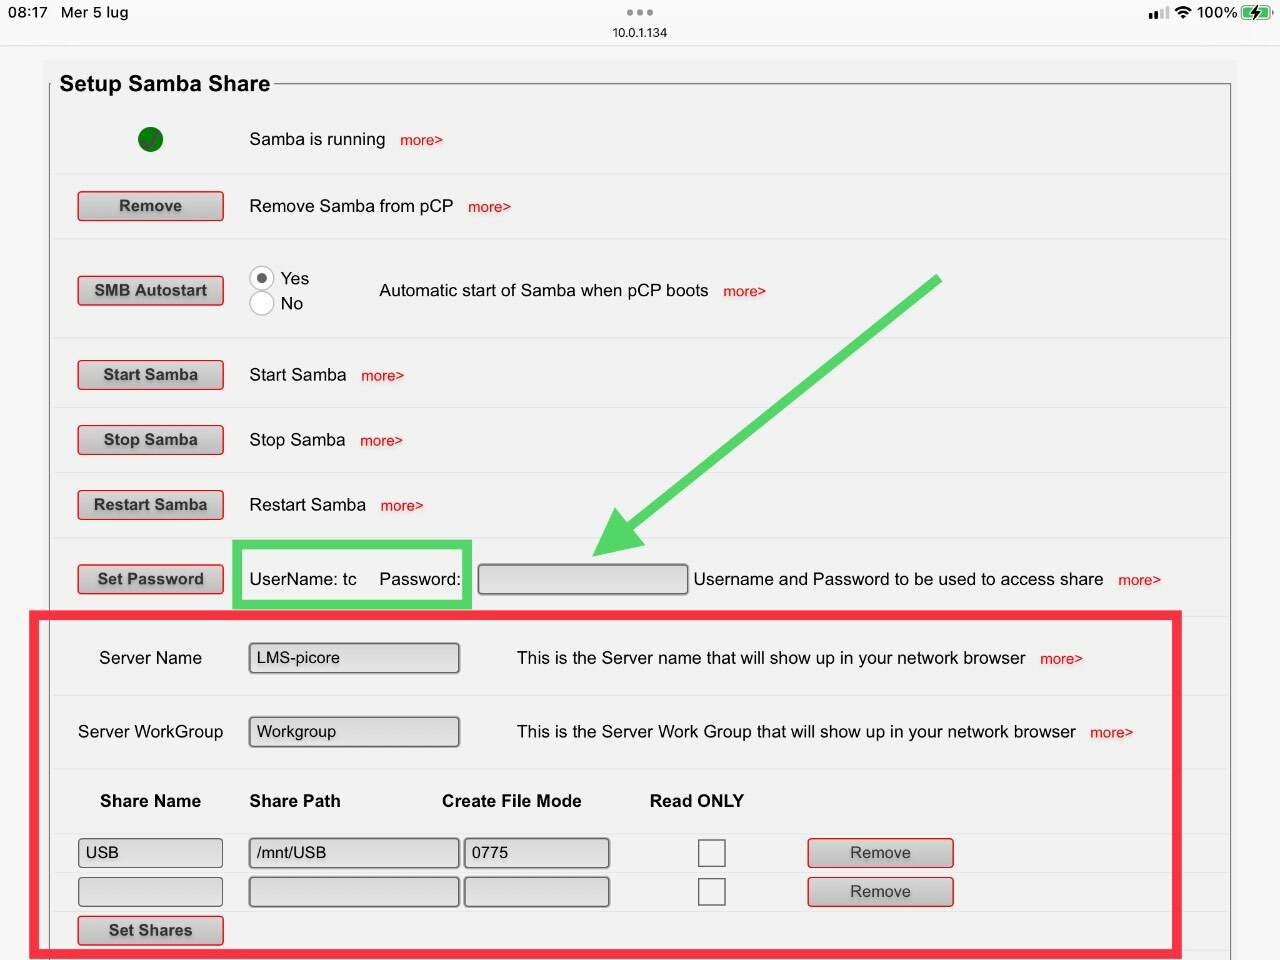Expand more> for Username and Password help
The image size is (1280, 960).
[1139, 580]
